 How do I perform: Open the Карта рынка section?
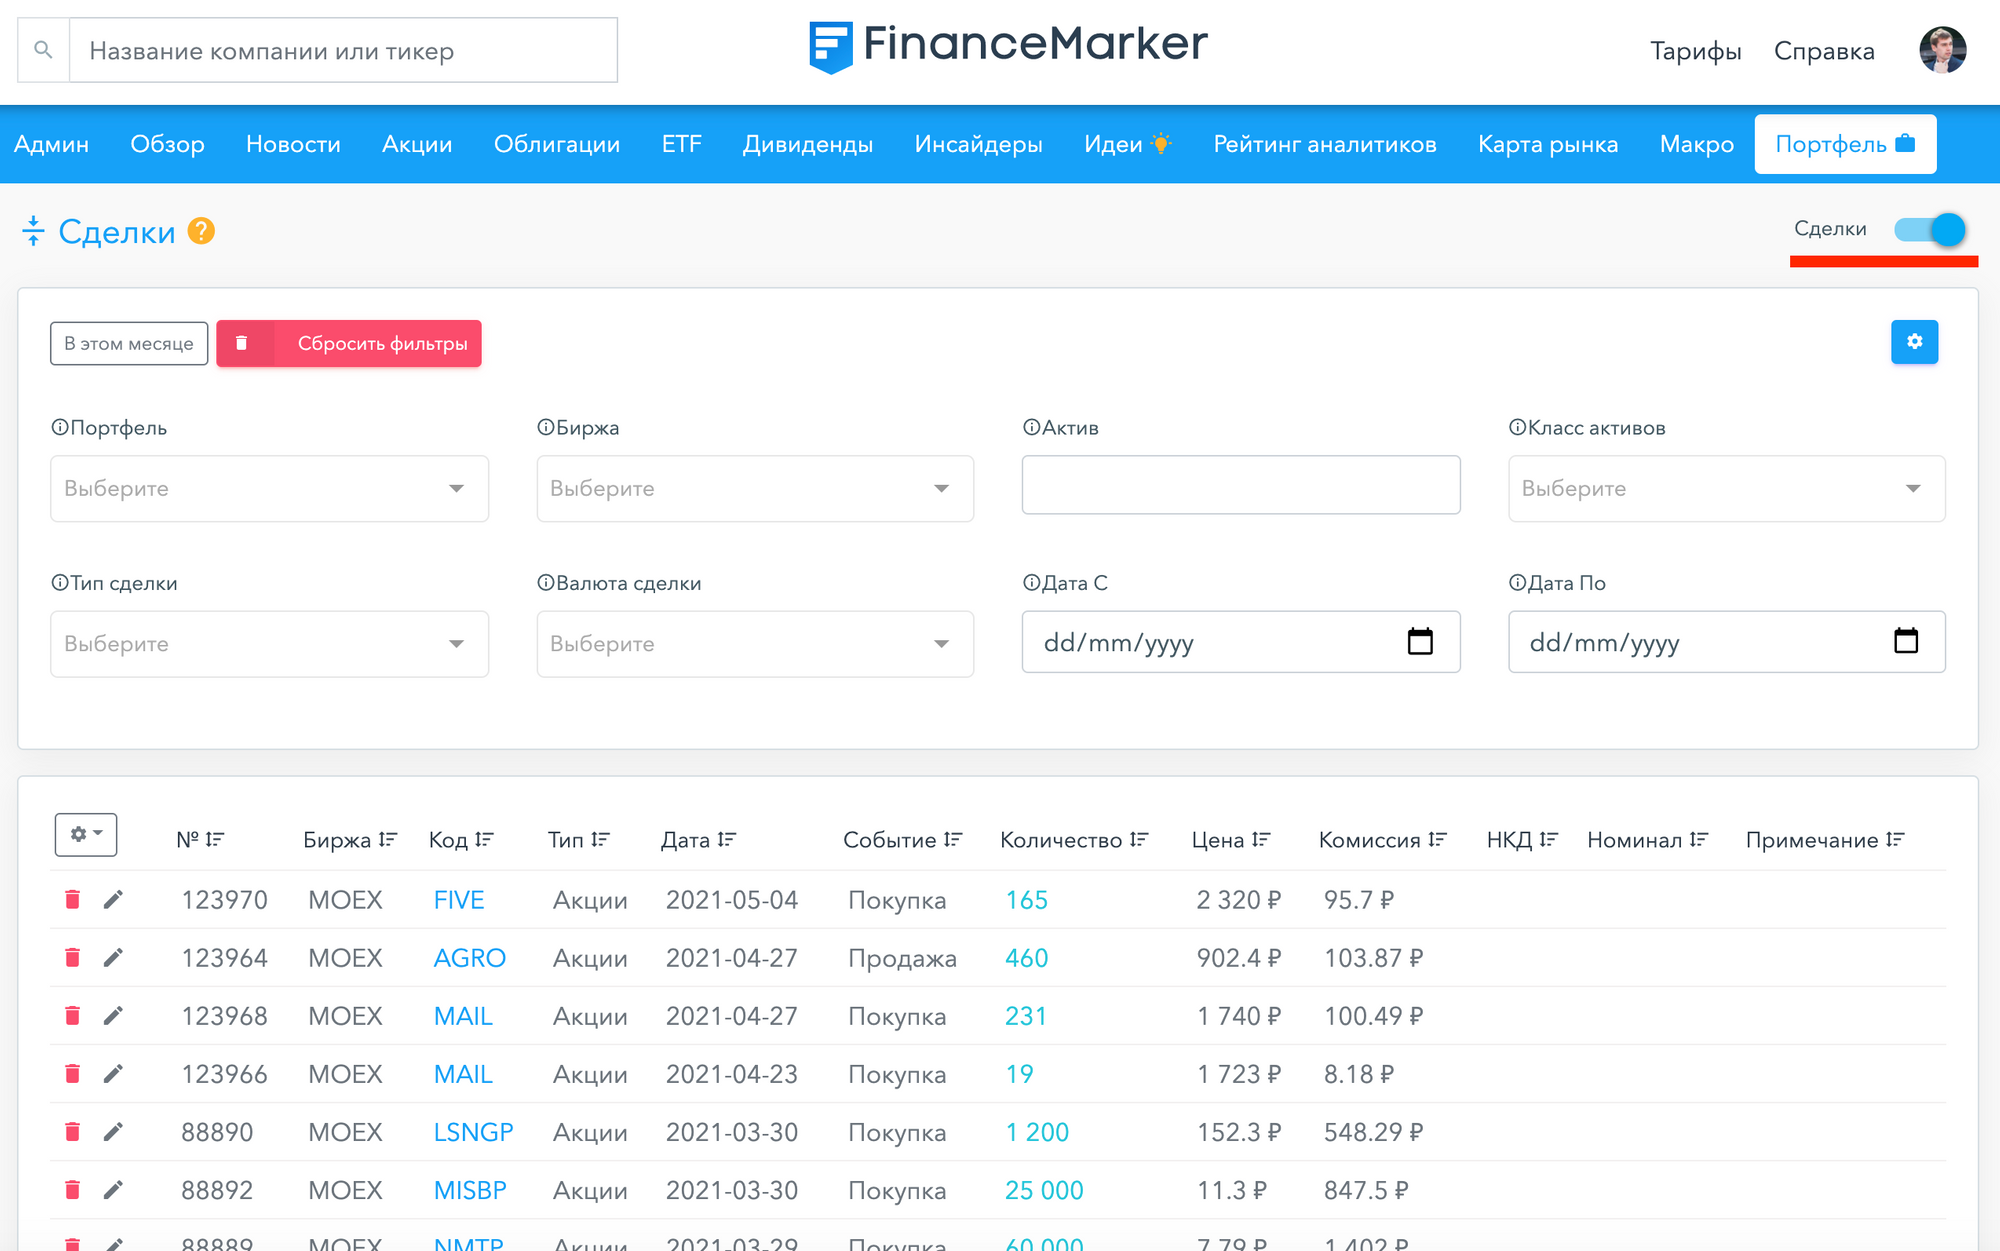pyautogui.click(x=1548, y=144)
